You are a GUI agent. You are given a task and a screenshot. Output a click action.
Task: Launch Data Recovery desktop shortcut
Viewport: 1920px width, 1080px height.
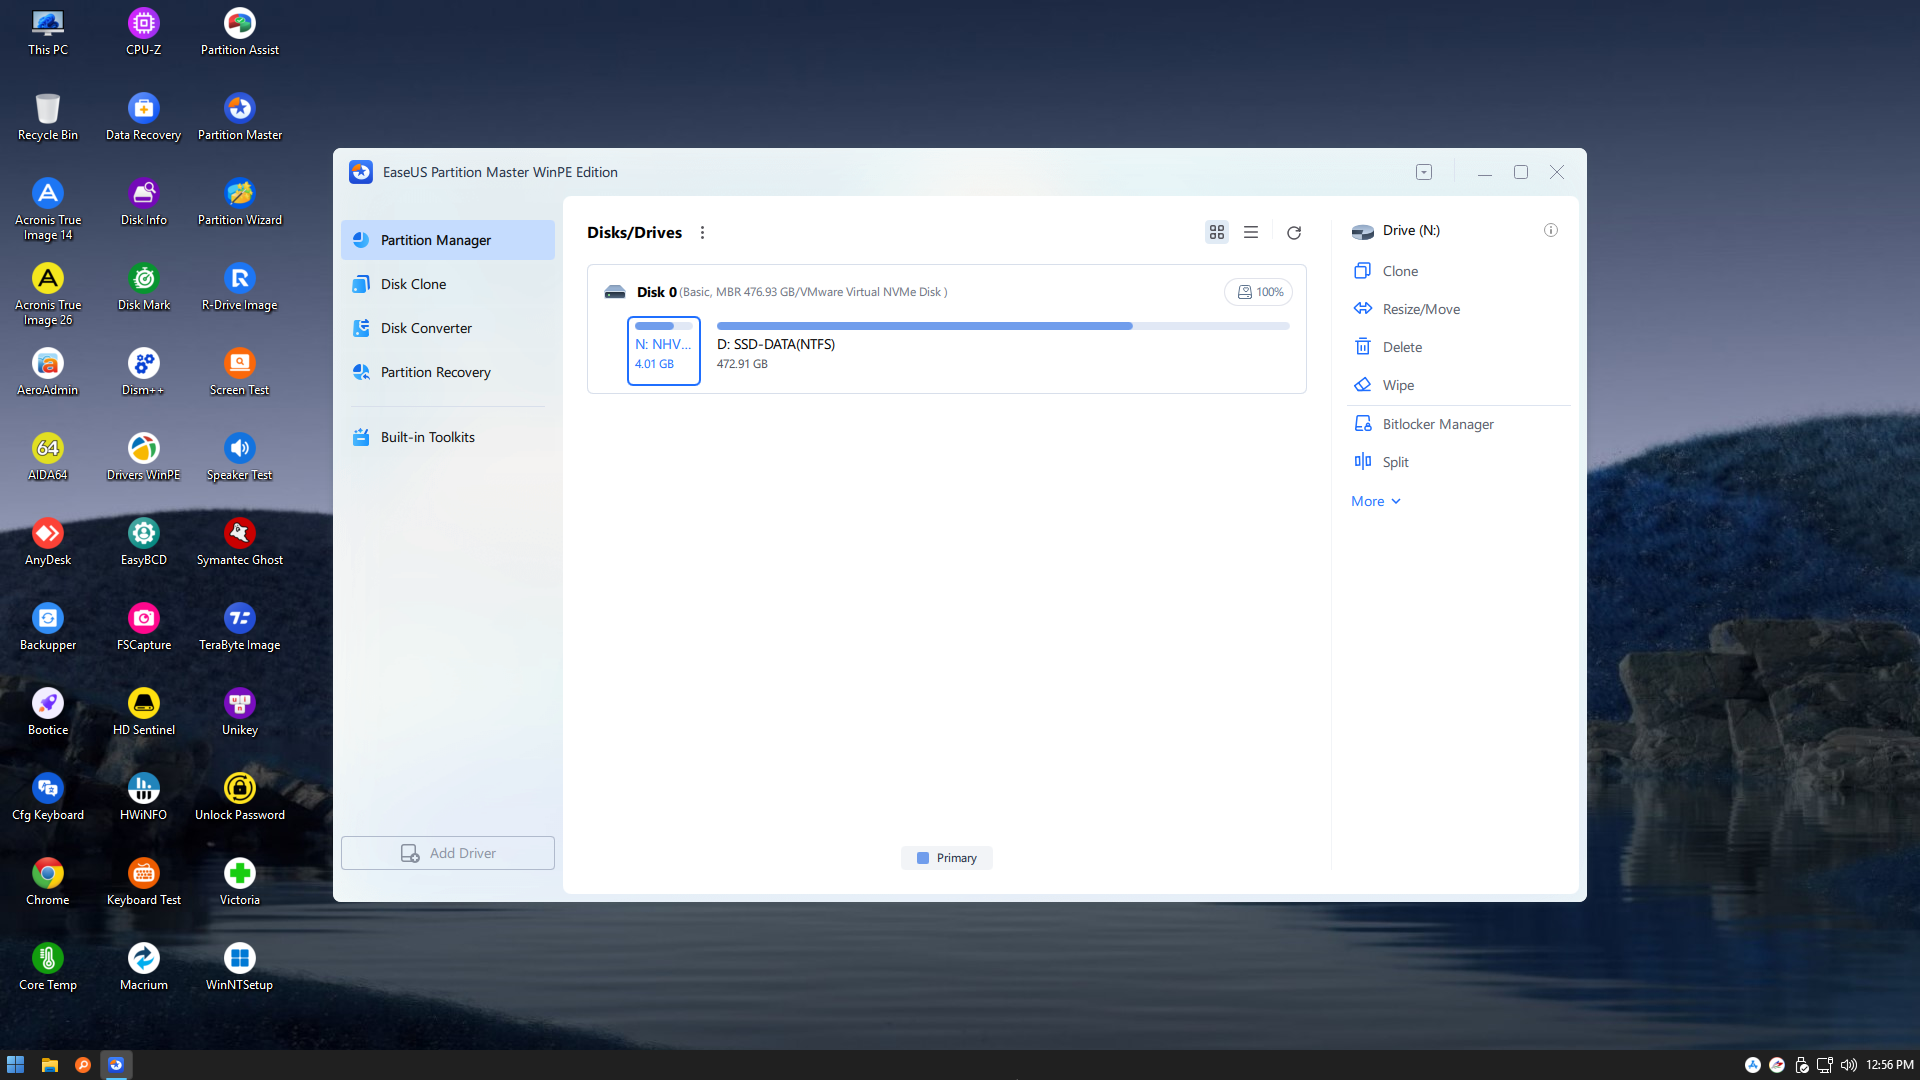click(143, 117)
